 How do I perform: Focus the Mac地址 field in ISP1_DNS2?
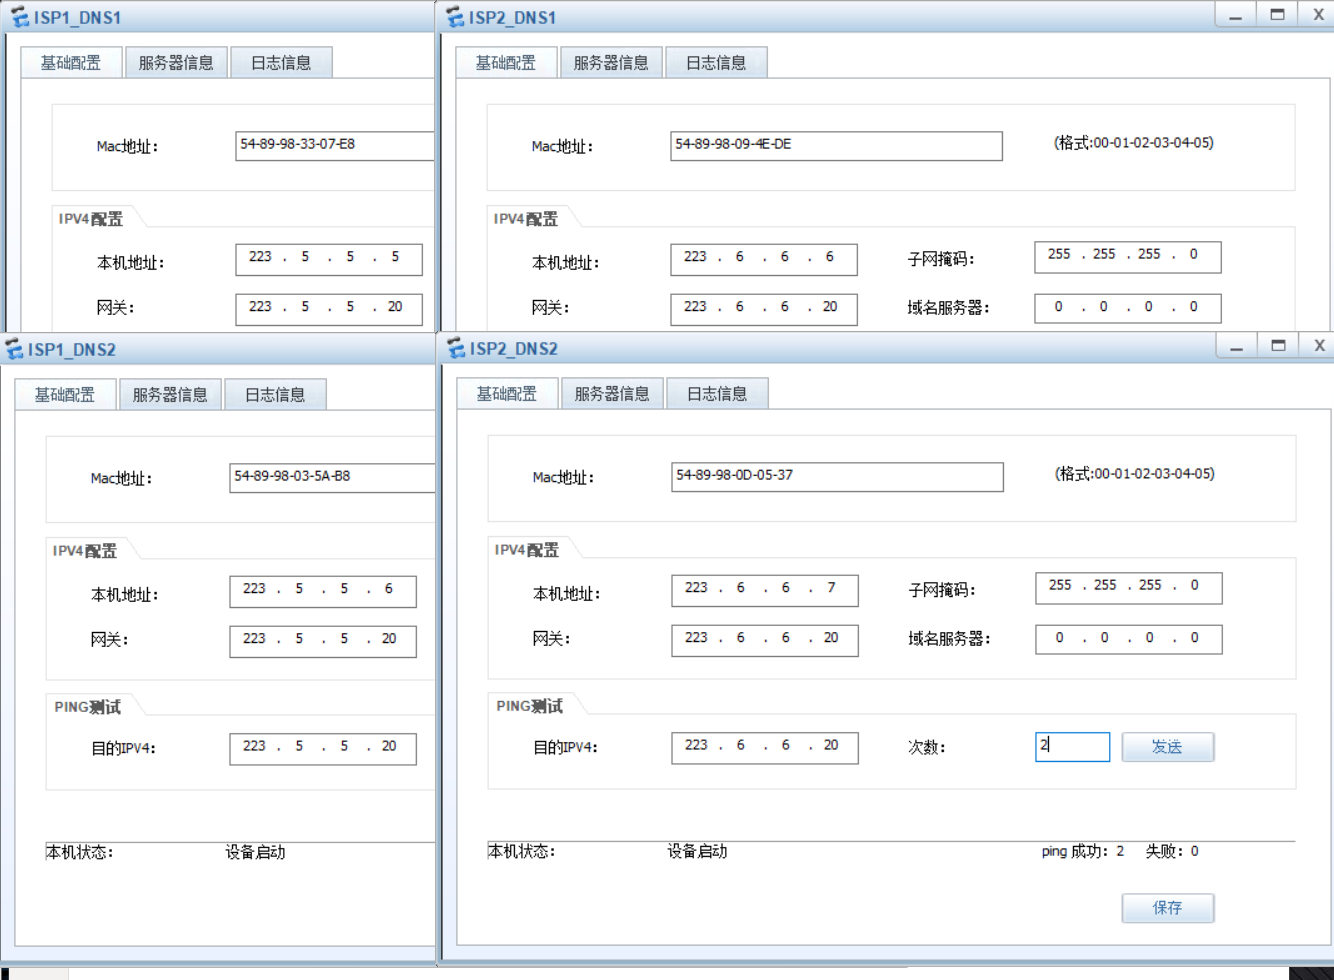pos(332,477)
